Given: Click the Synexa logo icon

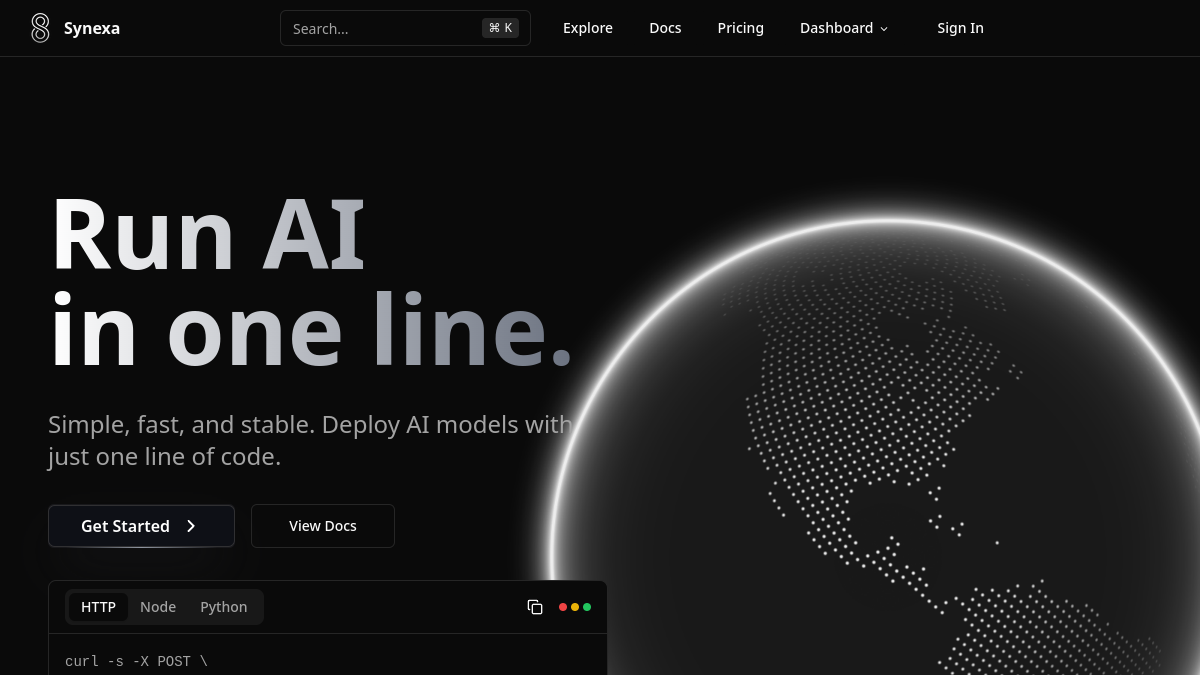Looking at the screenshot, I should tap(40, 28).
